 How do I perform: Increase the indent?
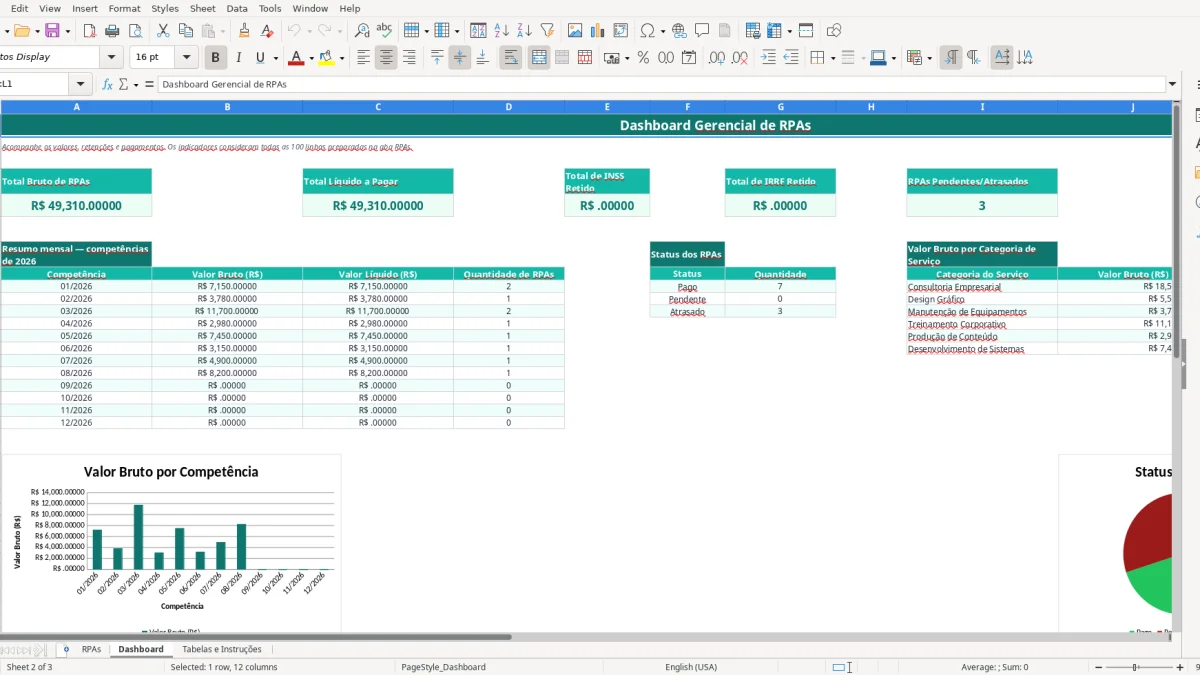(768, 58)
